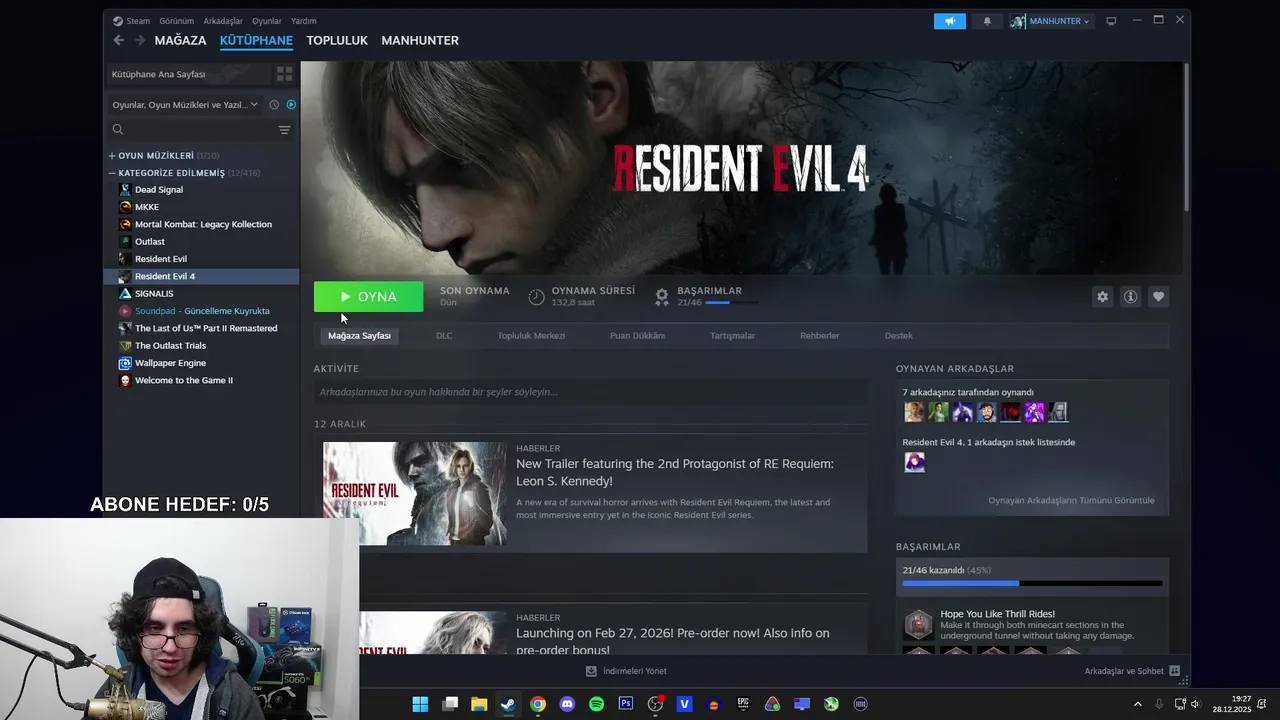Add Resident Evil 4 to favorites heart
The image size is (1280, 720).
click(1158, 297)
